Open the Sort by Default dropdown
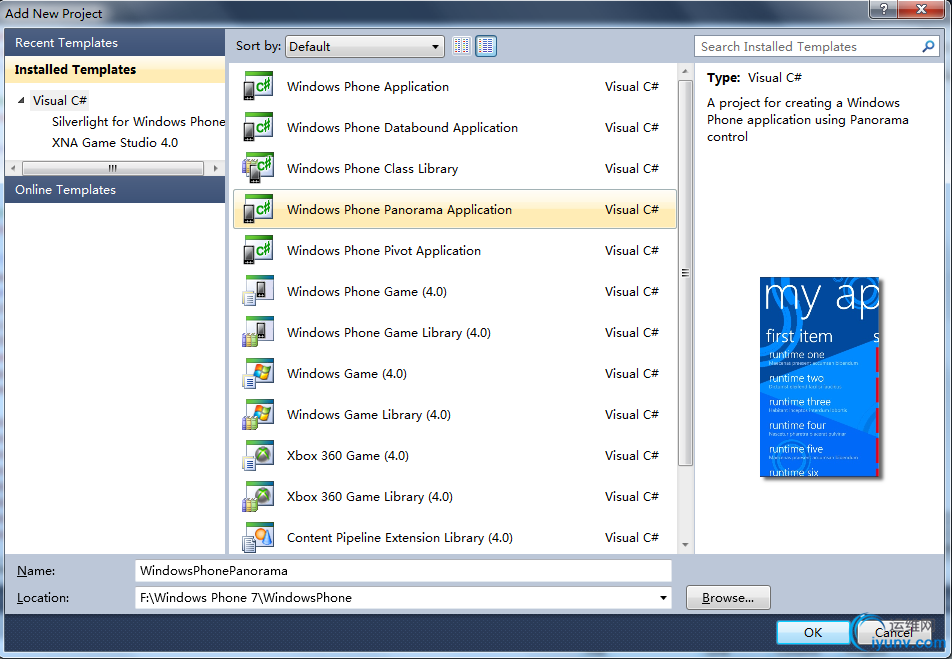 364,47
